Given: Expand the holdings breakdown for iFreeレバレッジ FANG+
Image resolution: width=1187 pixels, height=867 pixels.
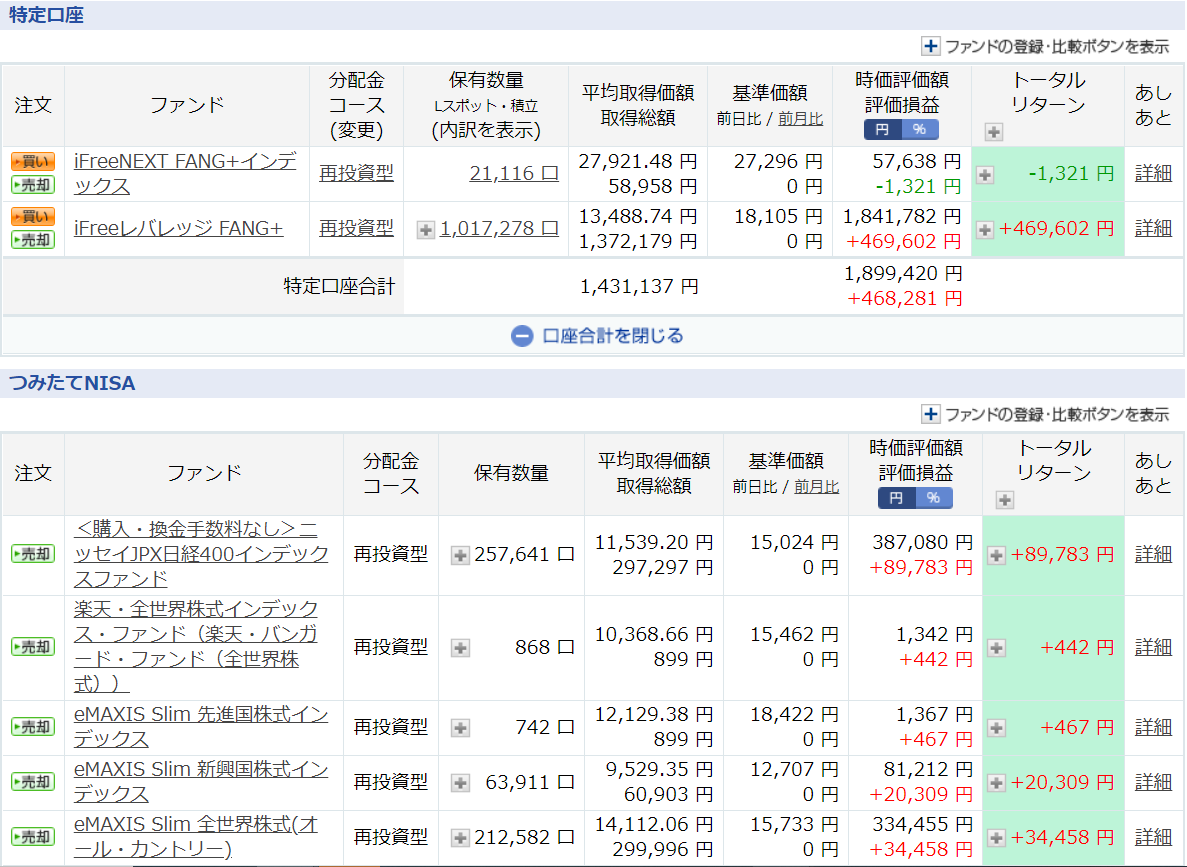Looking at the screenshot, I should pyautogui.click(x=426, y=229).
